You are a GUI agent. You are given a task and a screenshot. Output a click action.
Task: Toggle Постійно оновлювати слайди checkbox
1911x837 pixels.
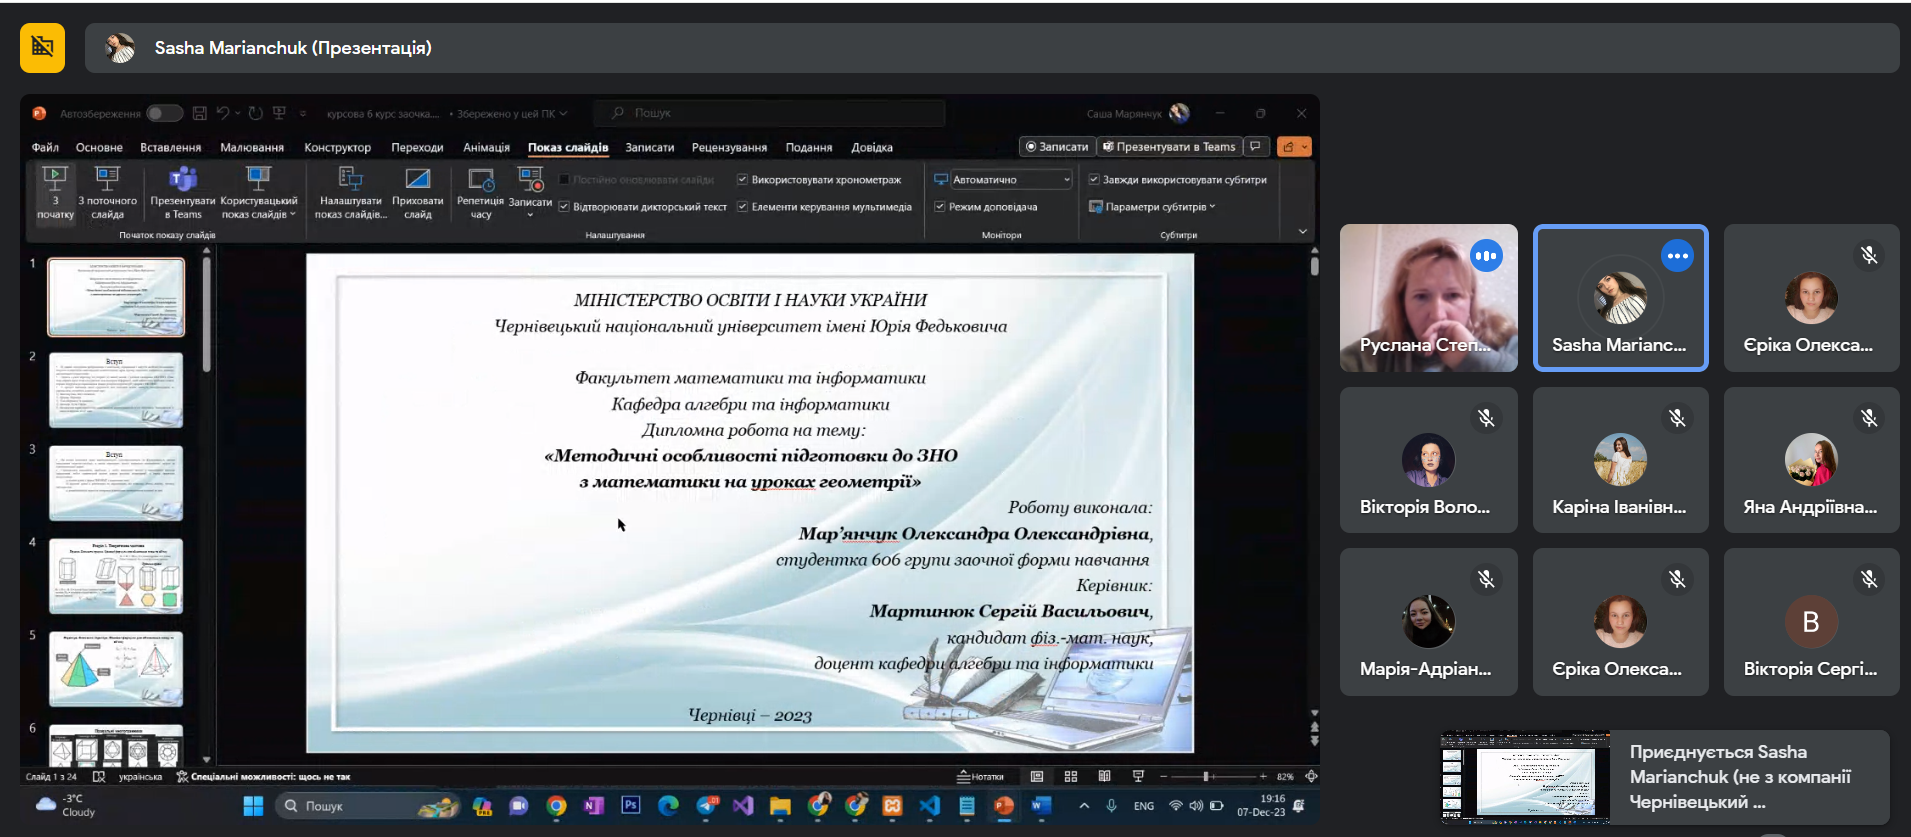click(564, 180)
